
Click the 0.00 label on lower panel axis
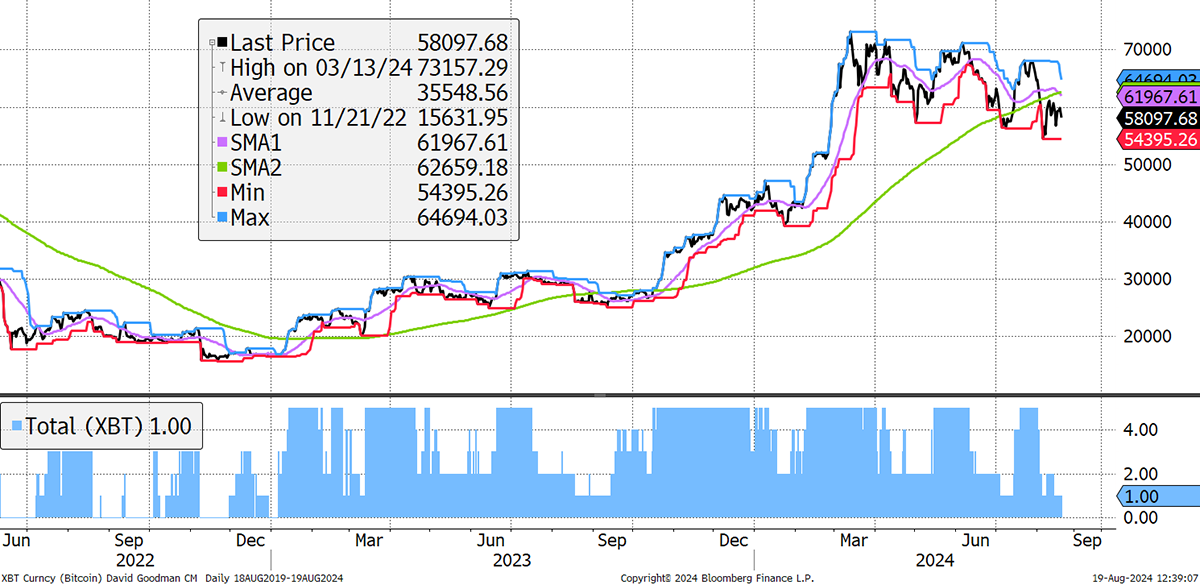1140,517
